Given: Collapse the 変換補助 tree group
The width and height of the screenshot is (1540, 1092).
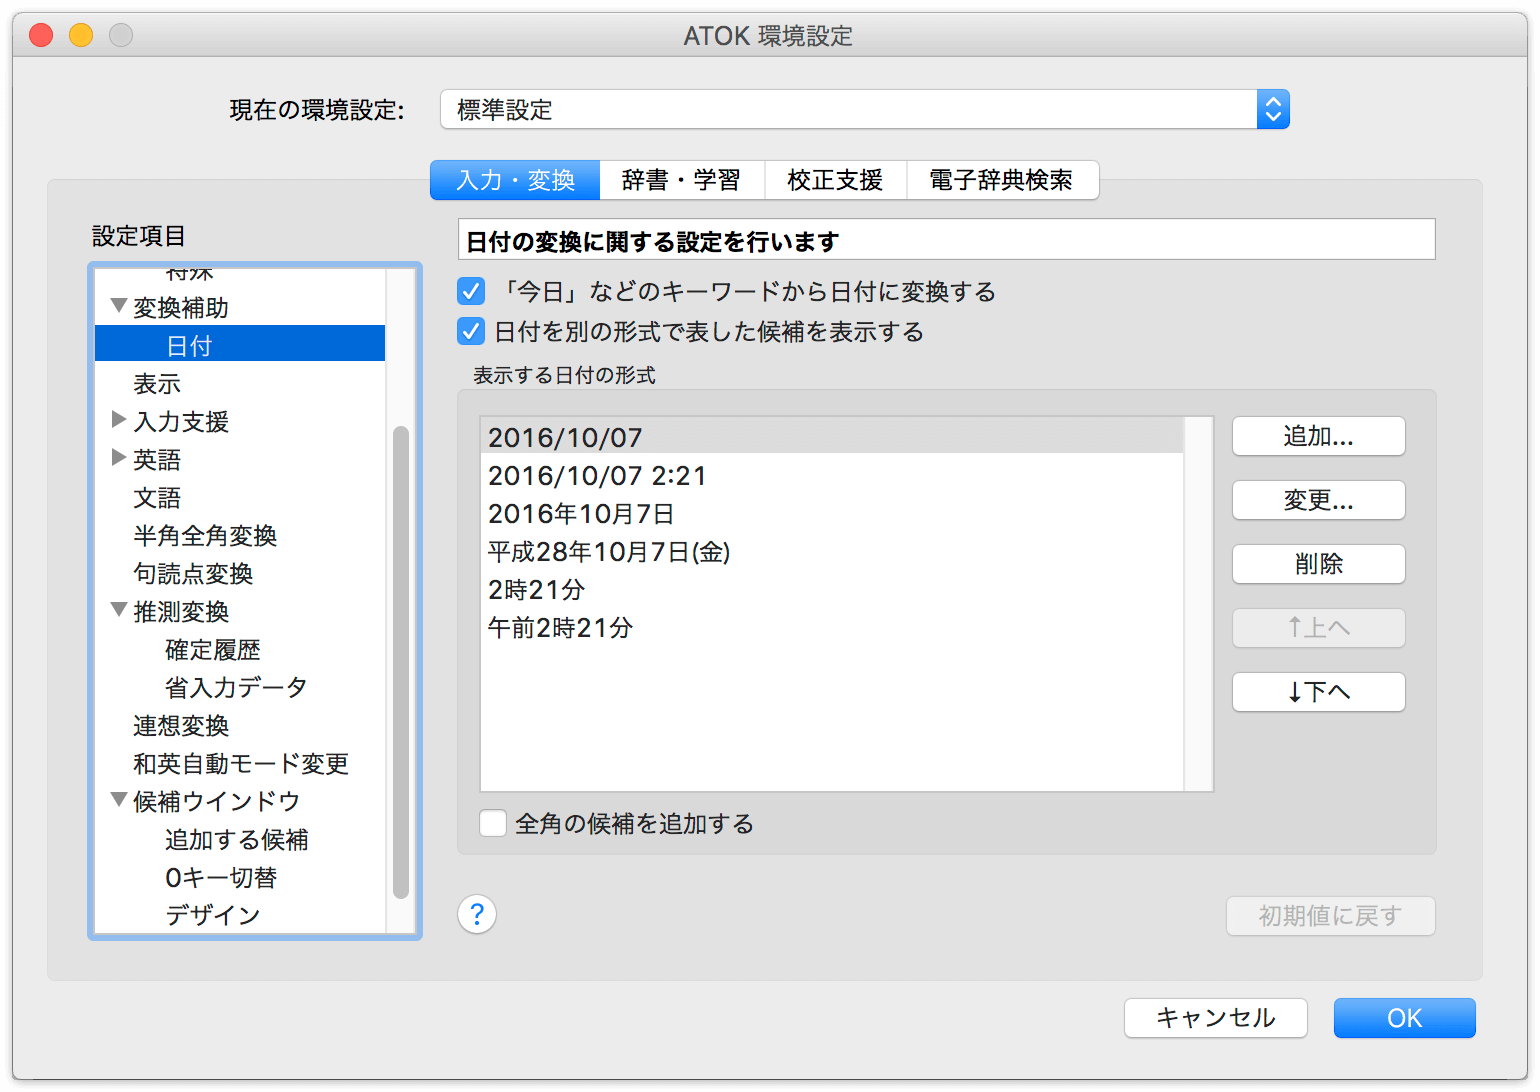Looking at the screenshot, I should pyautogui.click(x=119, y=306).
